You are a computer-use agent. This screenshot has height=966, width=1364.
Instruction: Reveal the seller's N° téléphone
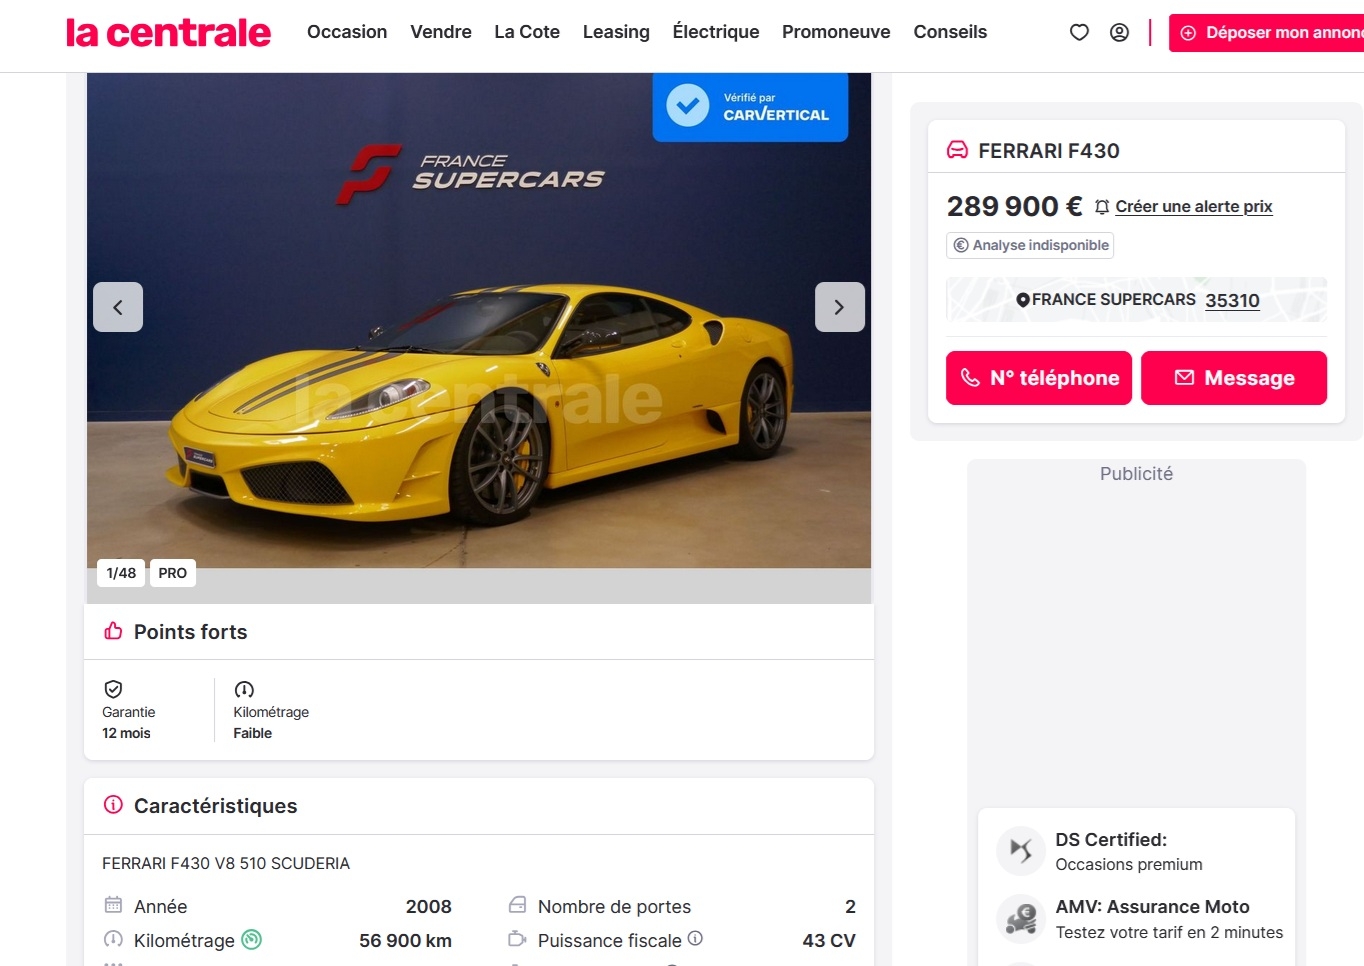click(x=1039, y=378)
